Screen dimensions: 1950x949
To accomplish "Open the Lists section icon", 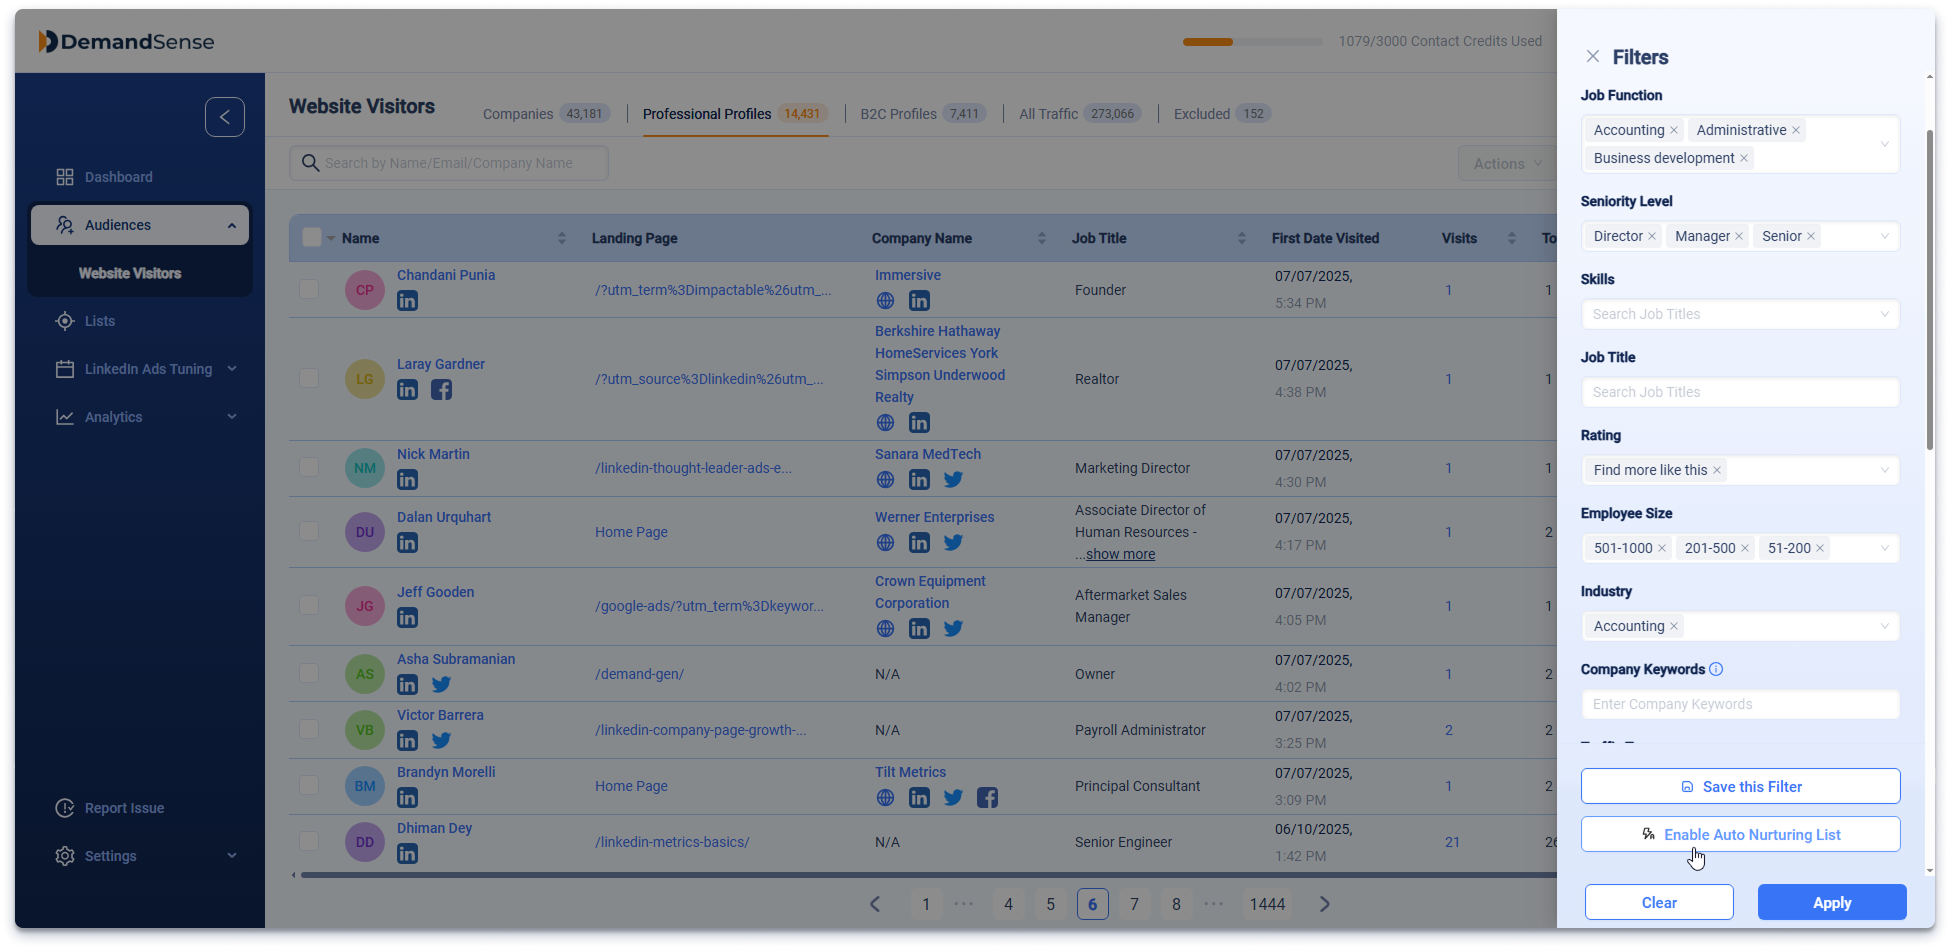I will pyautogui.click(x=66, y=320).
